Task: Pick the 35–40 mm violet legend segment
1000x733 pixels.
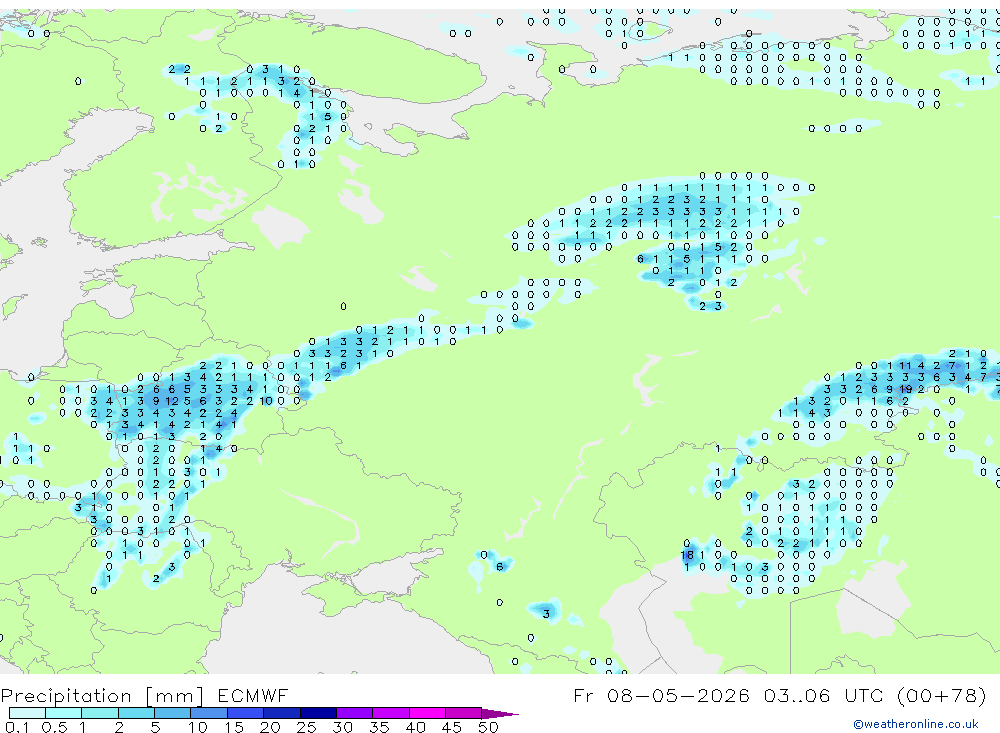Action: tap(390, 713)
